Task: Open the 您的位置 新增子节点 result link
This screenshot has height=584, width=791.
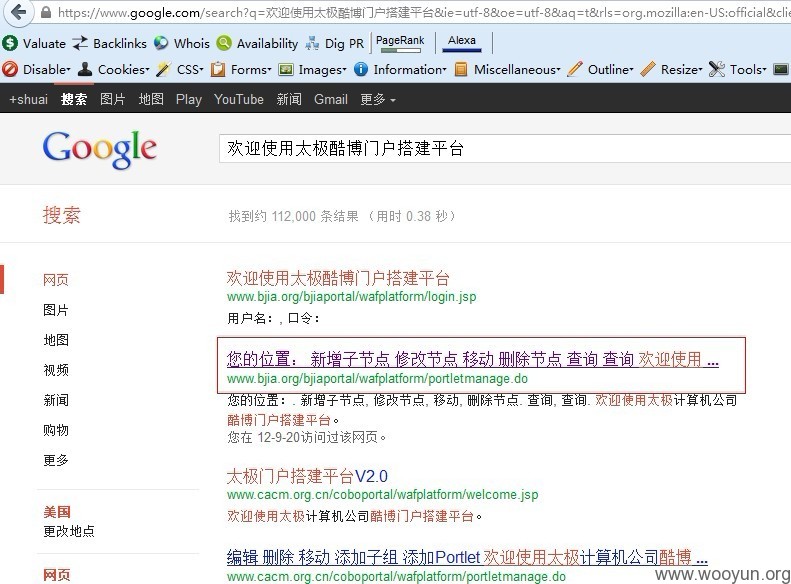Action: coord(473,359)
